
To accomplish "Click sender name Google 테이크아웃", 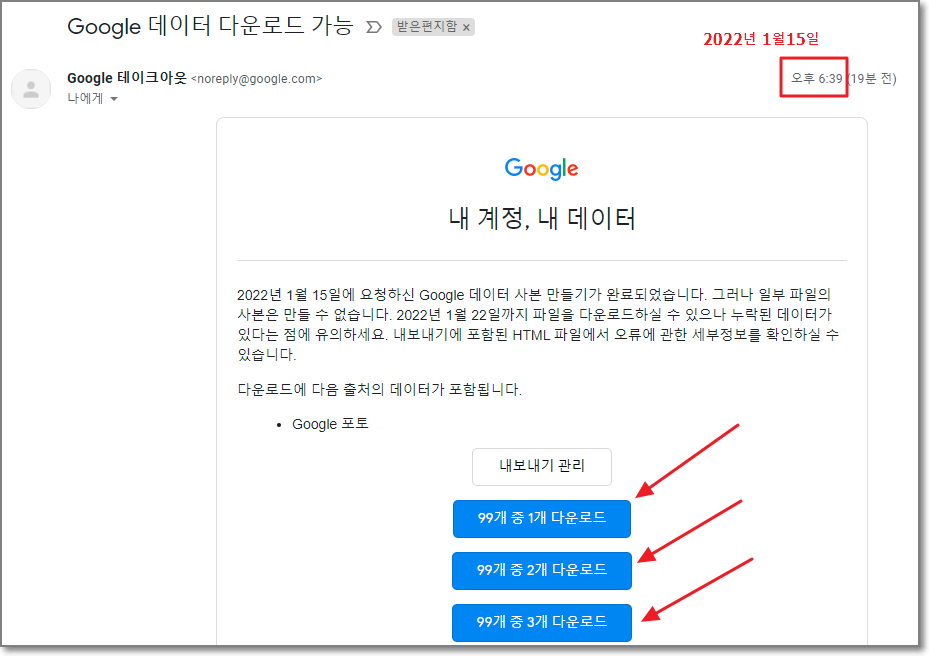I will [126, 78].
